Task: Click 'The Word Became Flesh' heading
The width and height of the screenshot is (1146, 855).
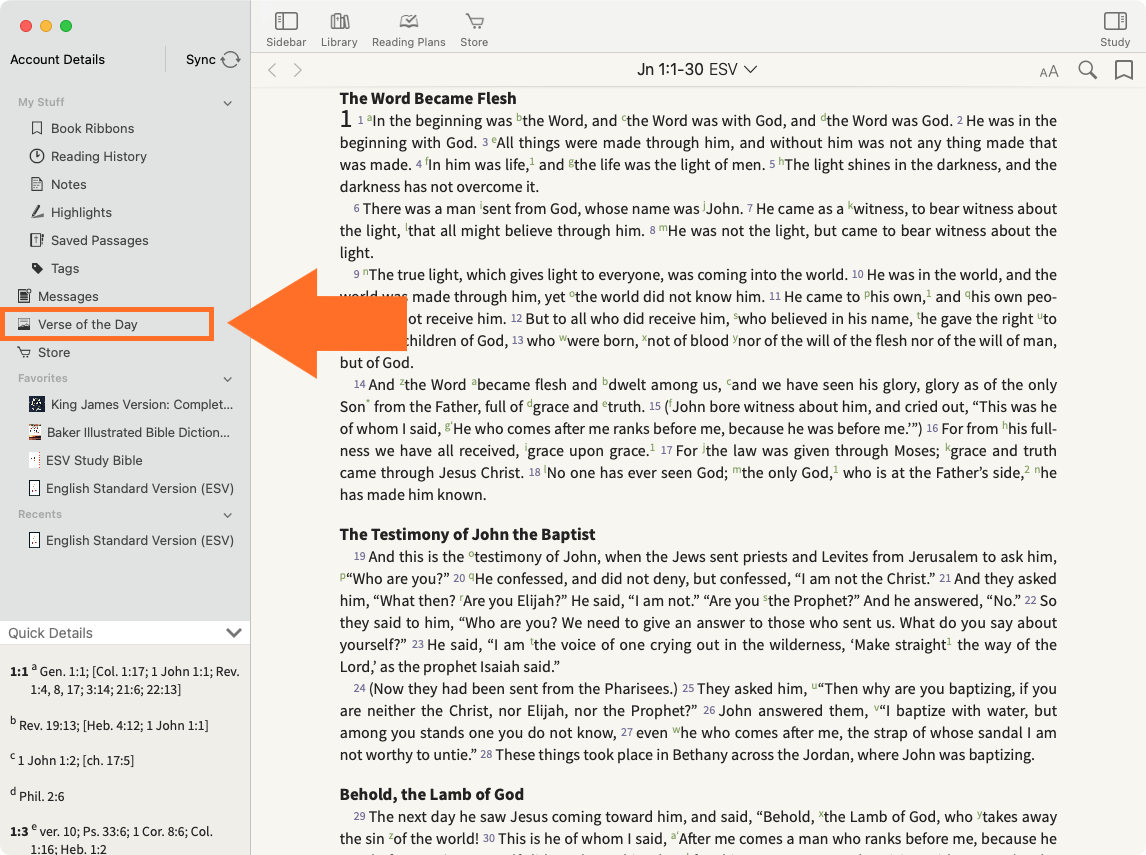Action: pyautogui.click(x=428, y=98)
